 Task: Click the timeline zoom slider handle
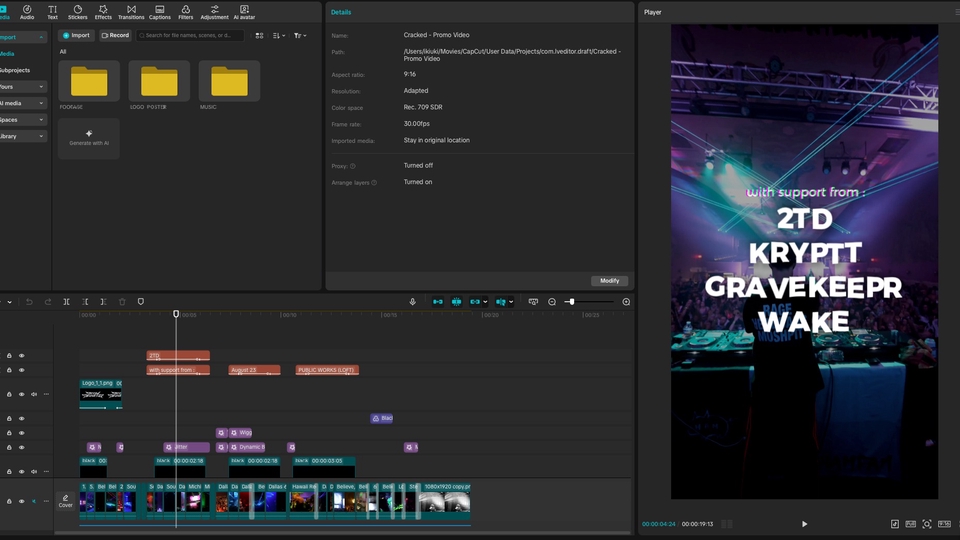pyautogui.click(x=570, y=302)
